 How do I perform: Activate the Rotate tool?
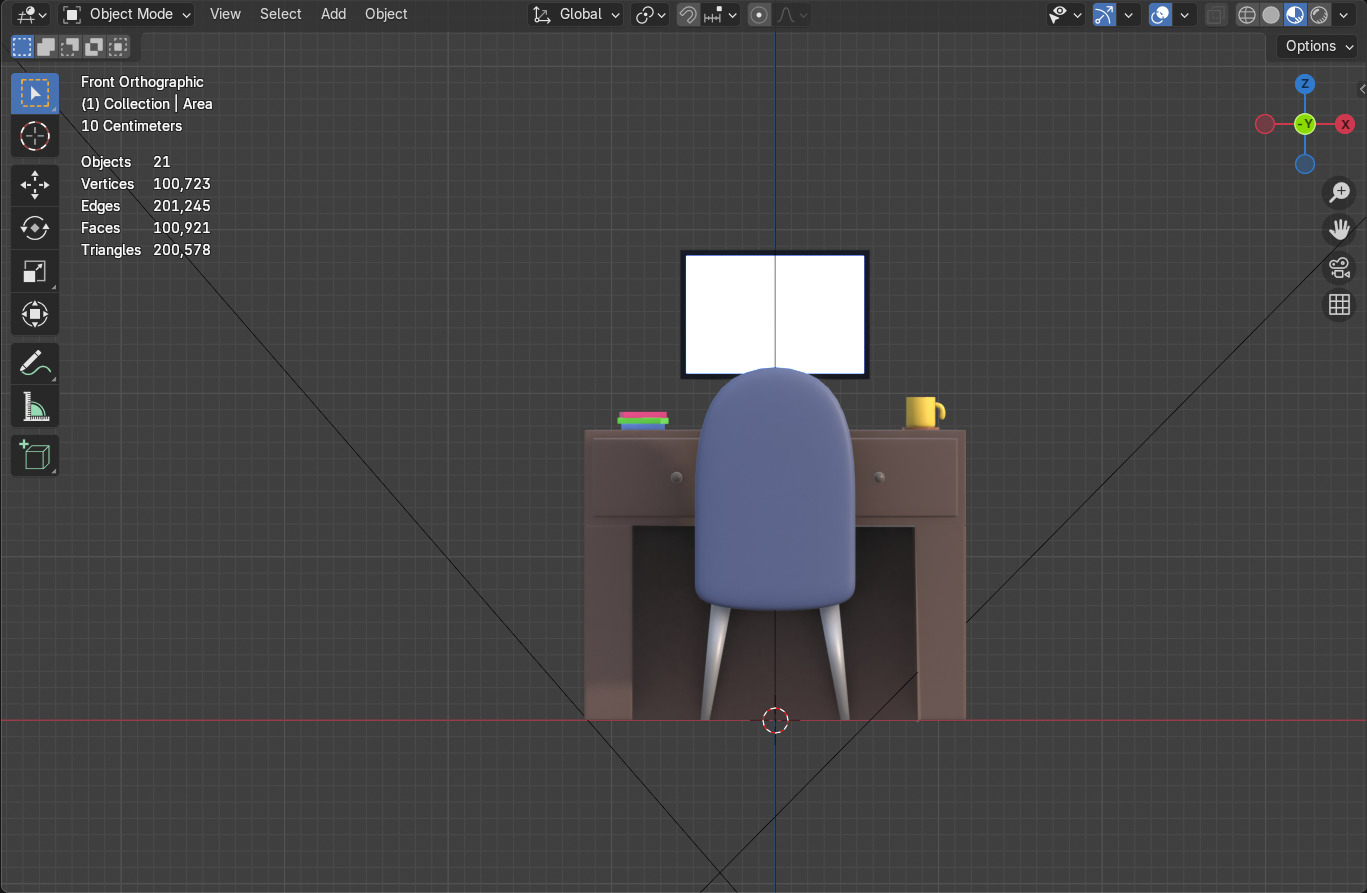click(35, 228)
